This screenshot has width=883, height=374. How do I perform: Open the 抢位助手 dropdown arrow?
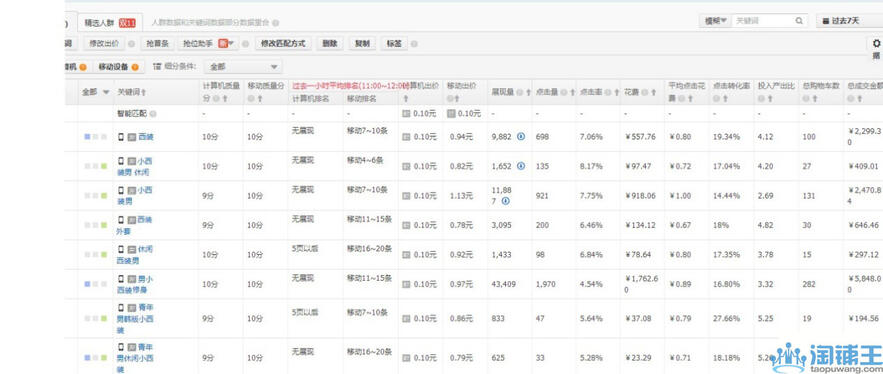pyautogui.click(x=230, y=43)
